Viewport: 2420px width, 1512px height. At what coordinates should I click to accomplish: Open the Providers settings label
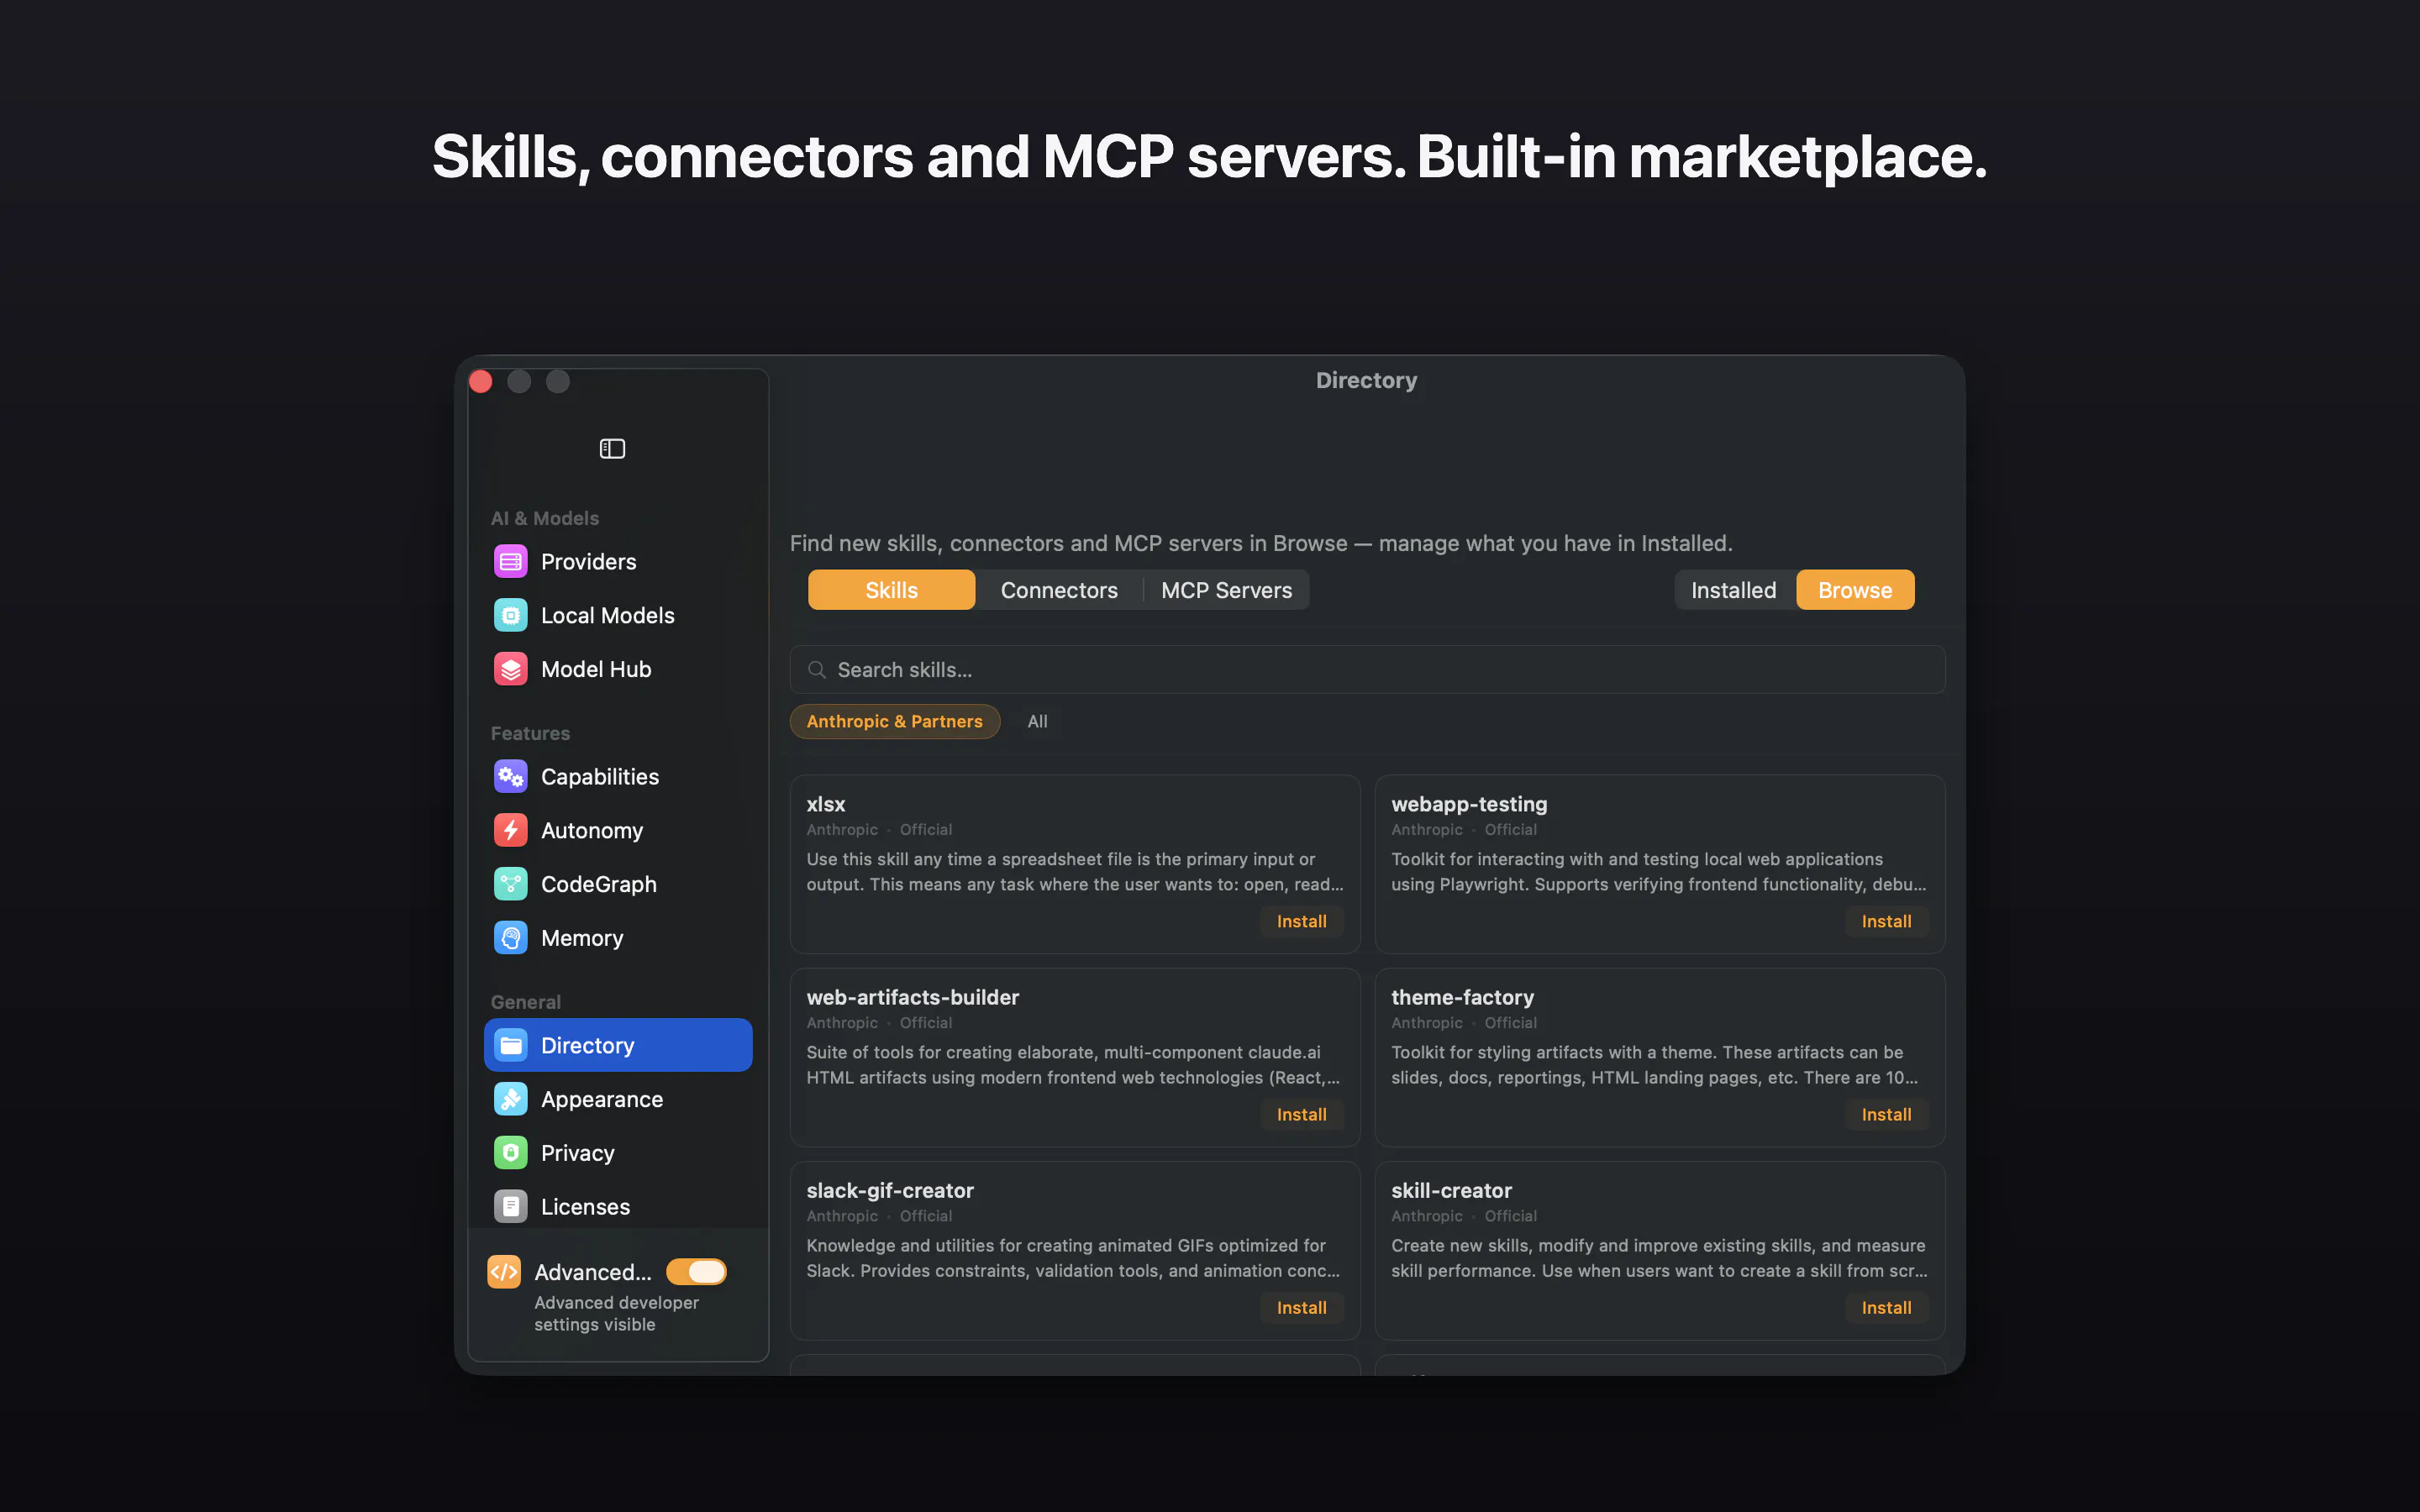(588, 562)
